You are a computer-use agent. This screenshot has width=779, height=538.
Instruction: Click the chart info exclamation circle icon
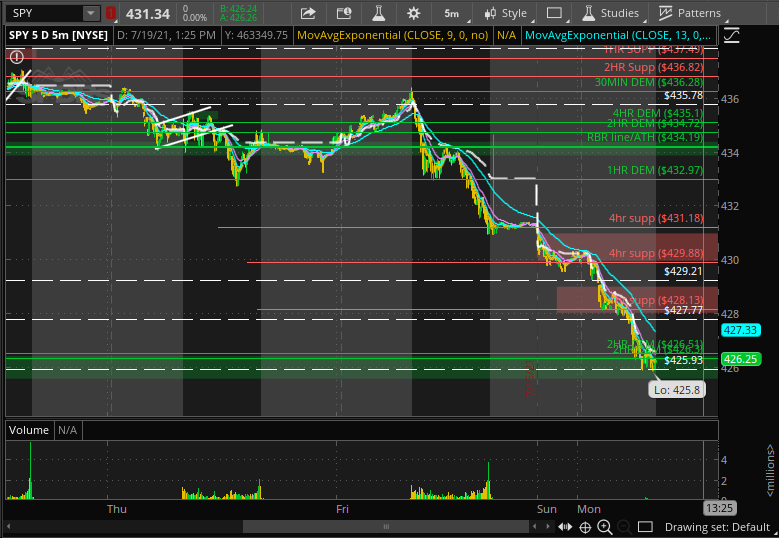click(16, 57)
